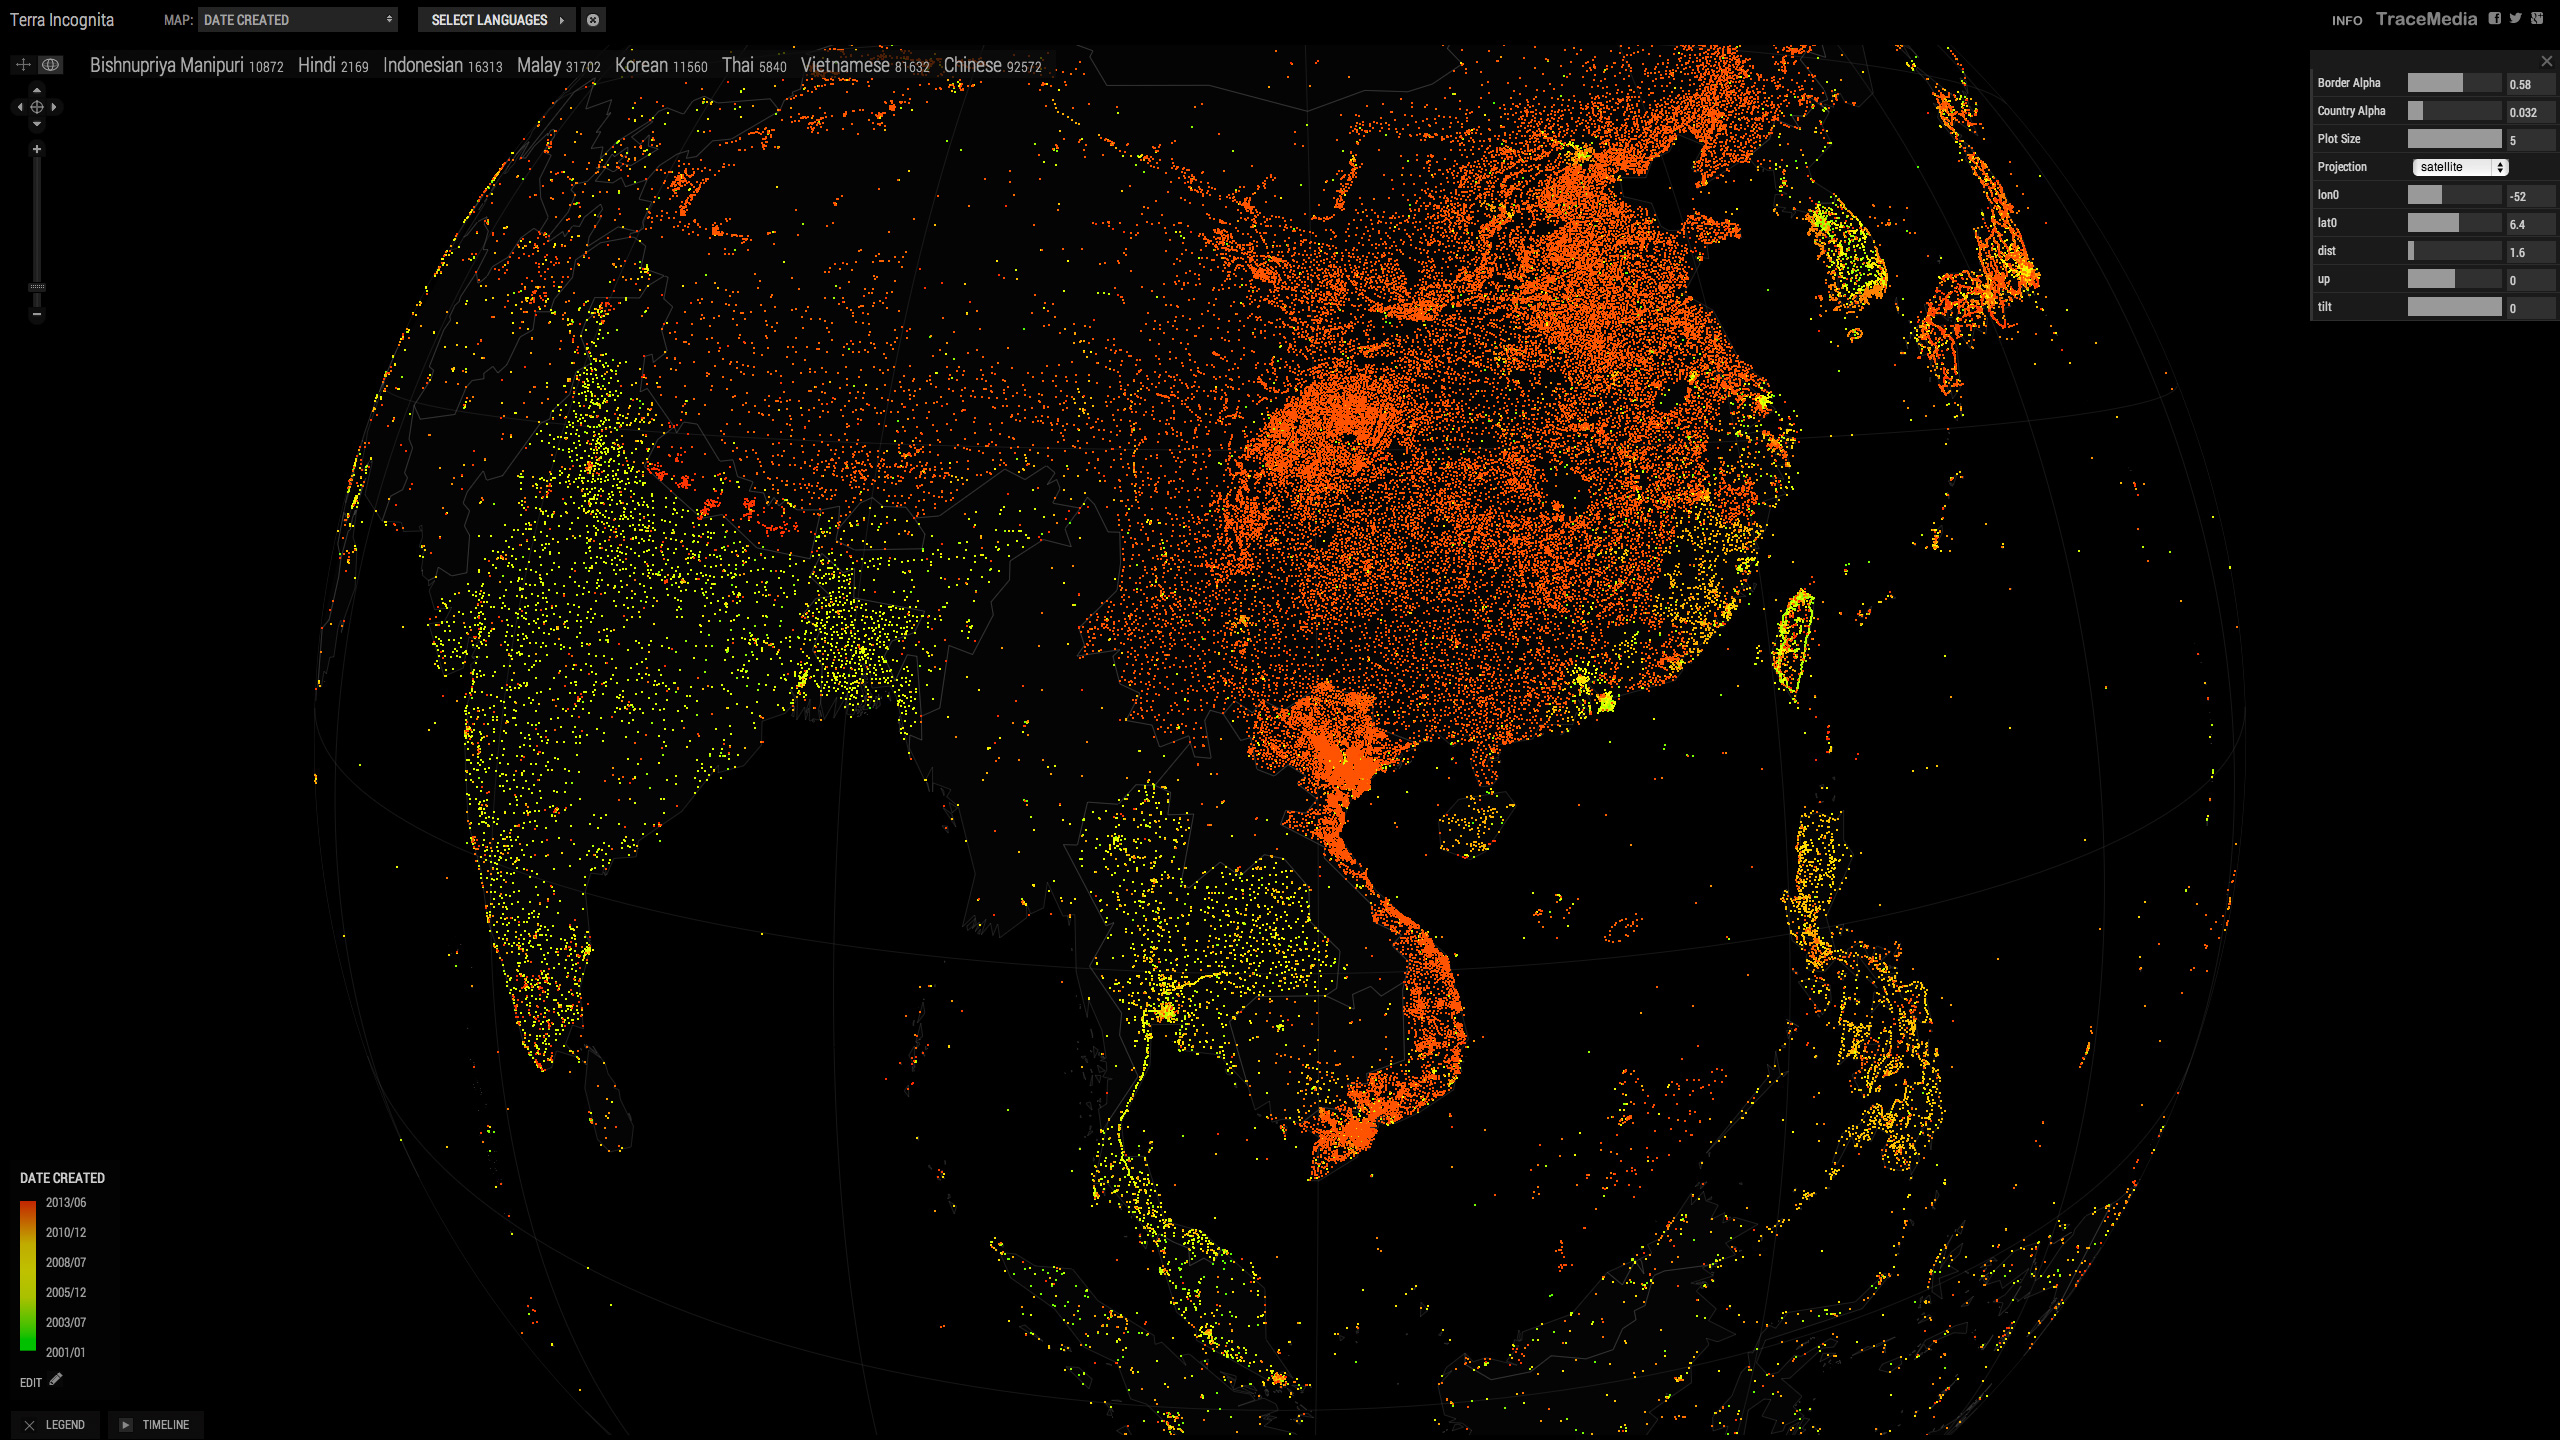
Task: Pan the map up with arrow
Action: pyautogui.click(x=37, y=90)
